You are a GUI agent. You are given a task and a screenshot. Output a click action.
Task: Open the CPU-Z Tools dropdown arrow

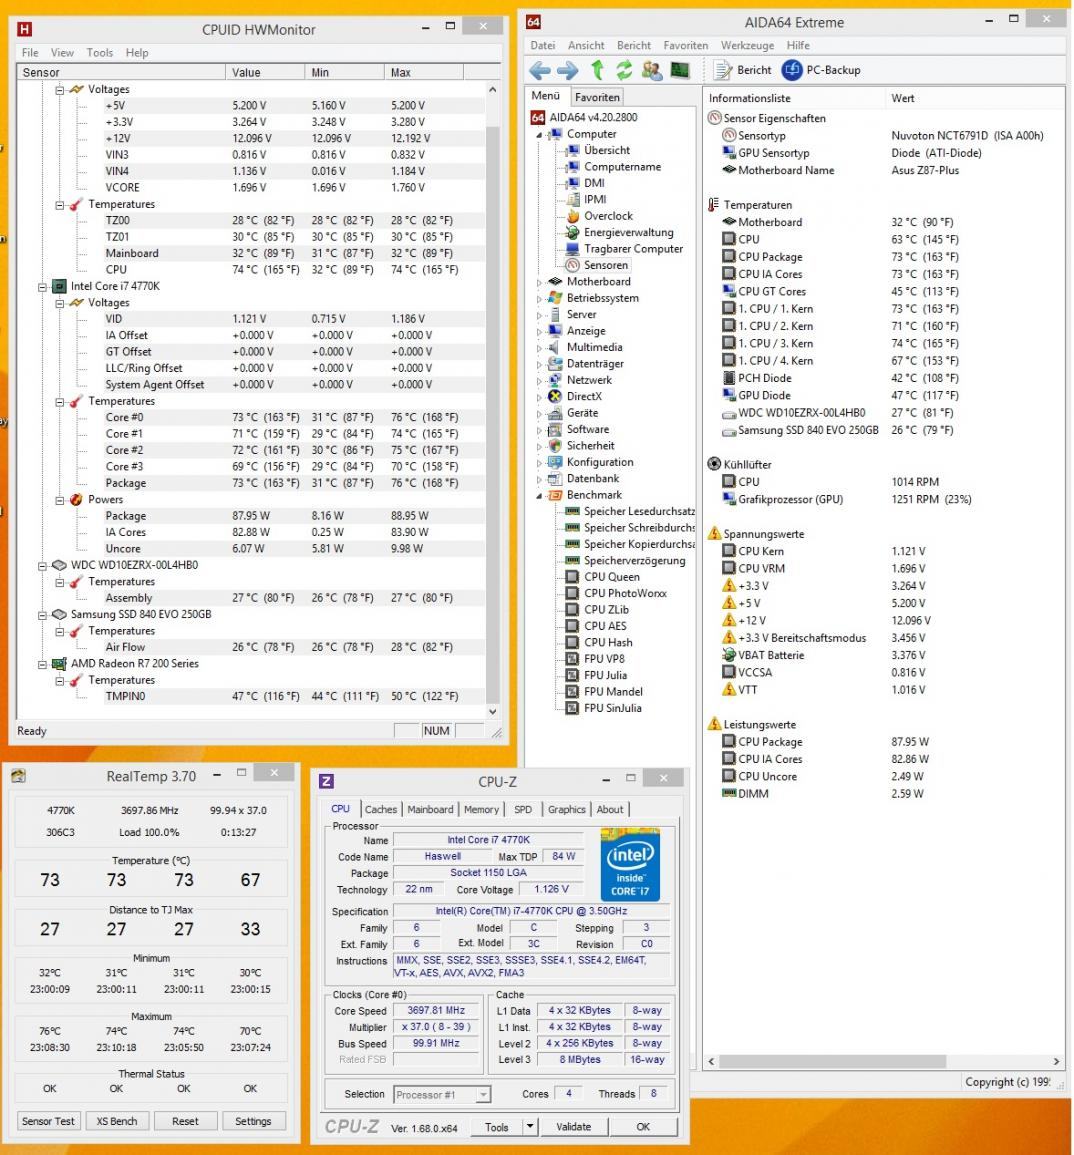click(x=529, y=1126)
